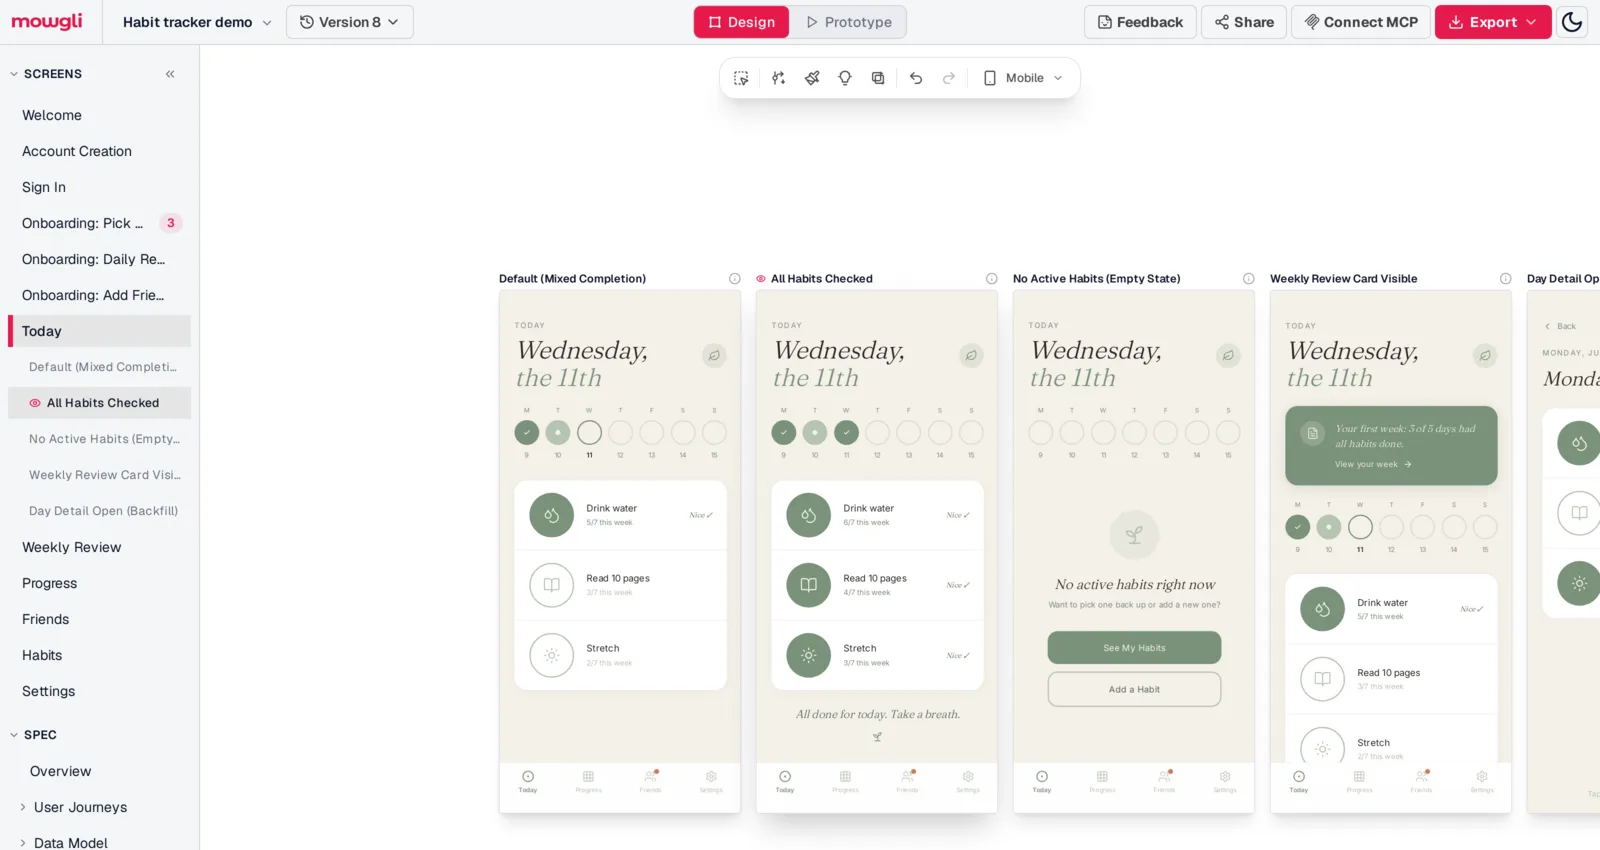Collapse the sidebar with double chevron
The image size is (1600, 850).
point(170,74)
